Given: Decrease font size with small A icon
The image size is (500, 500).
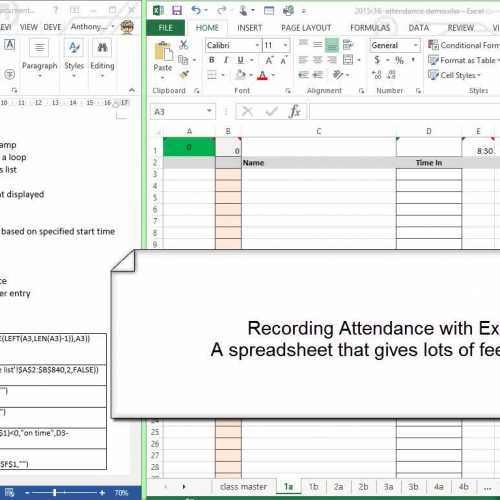Looking at the screenshot, I should (284, 61).
